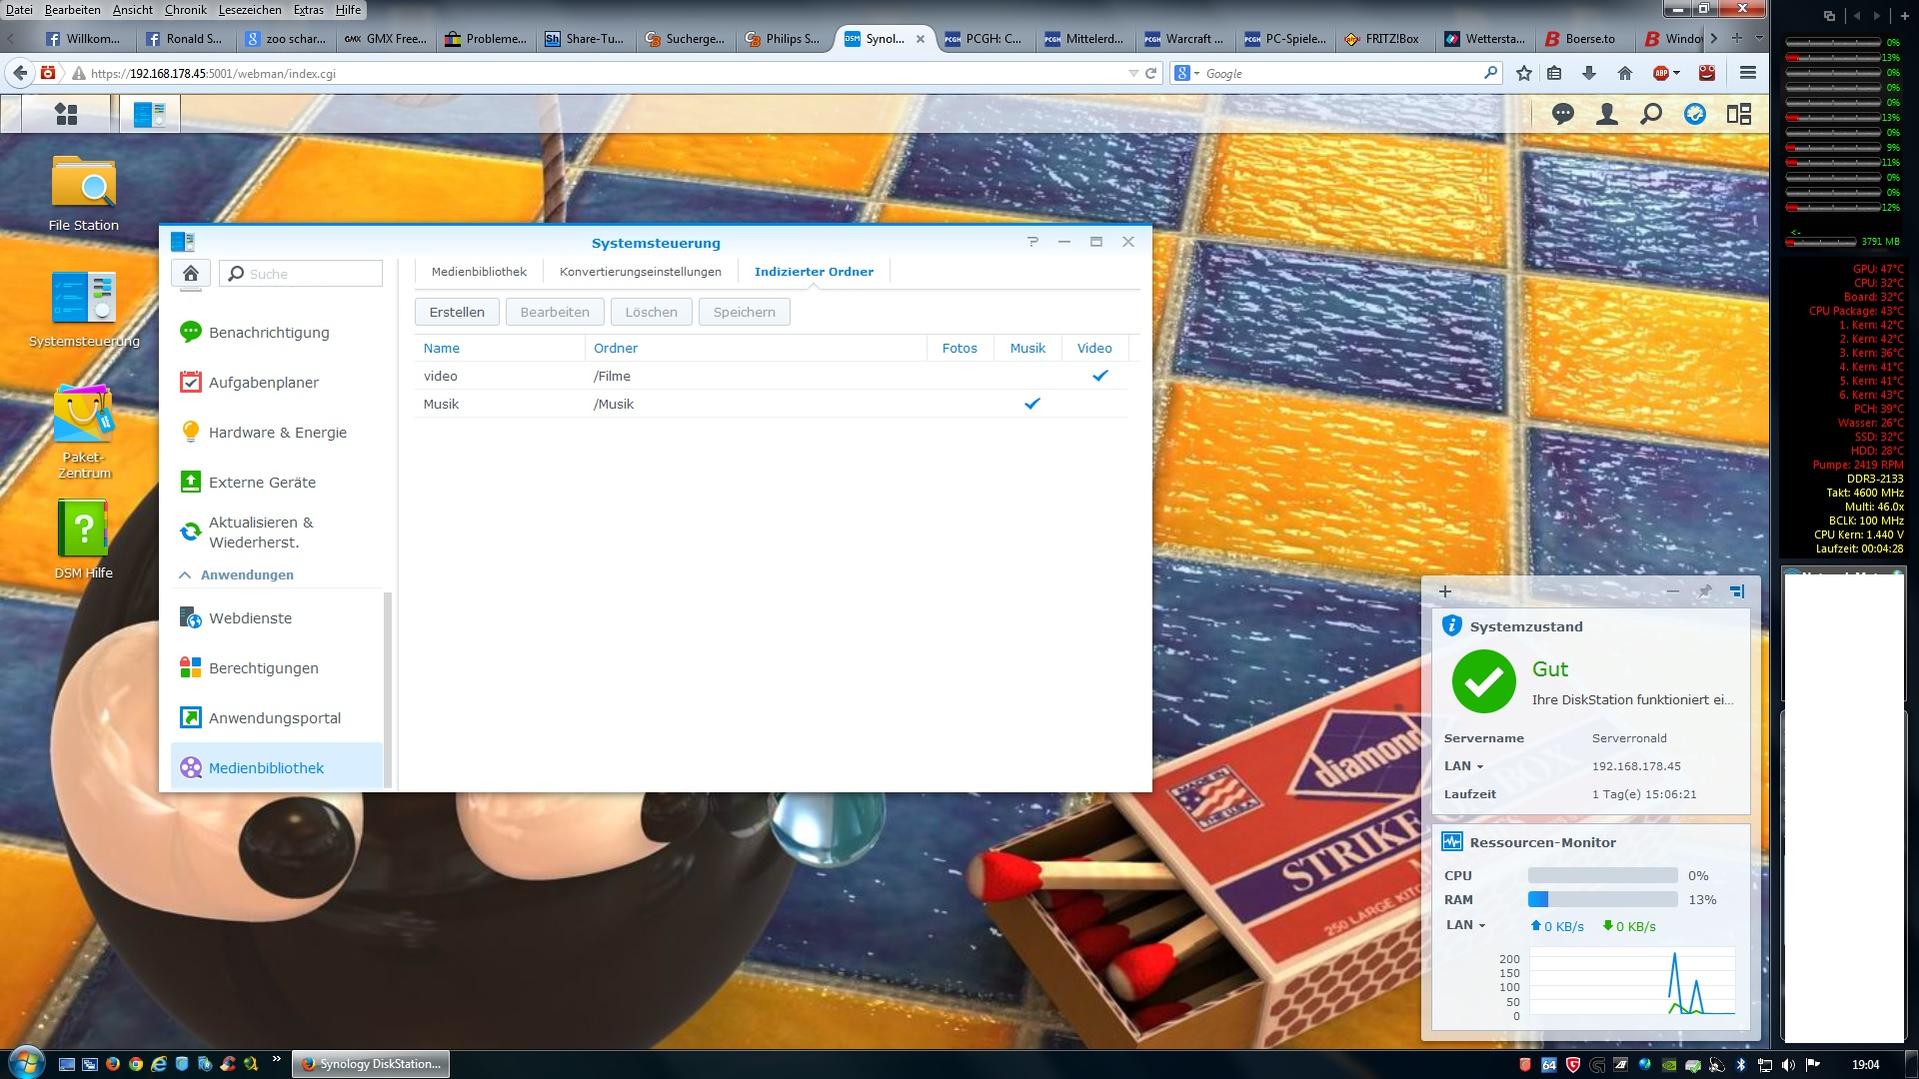Viewport: 1919px width, 1079px height.
Task: Open Externe Geräte section
Action: [x=277, y=482]
